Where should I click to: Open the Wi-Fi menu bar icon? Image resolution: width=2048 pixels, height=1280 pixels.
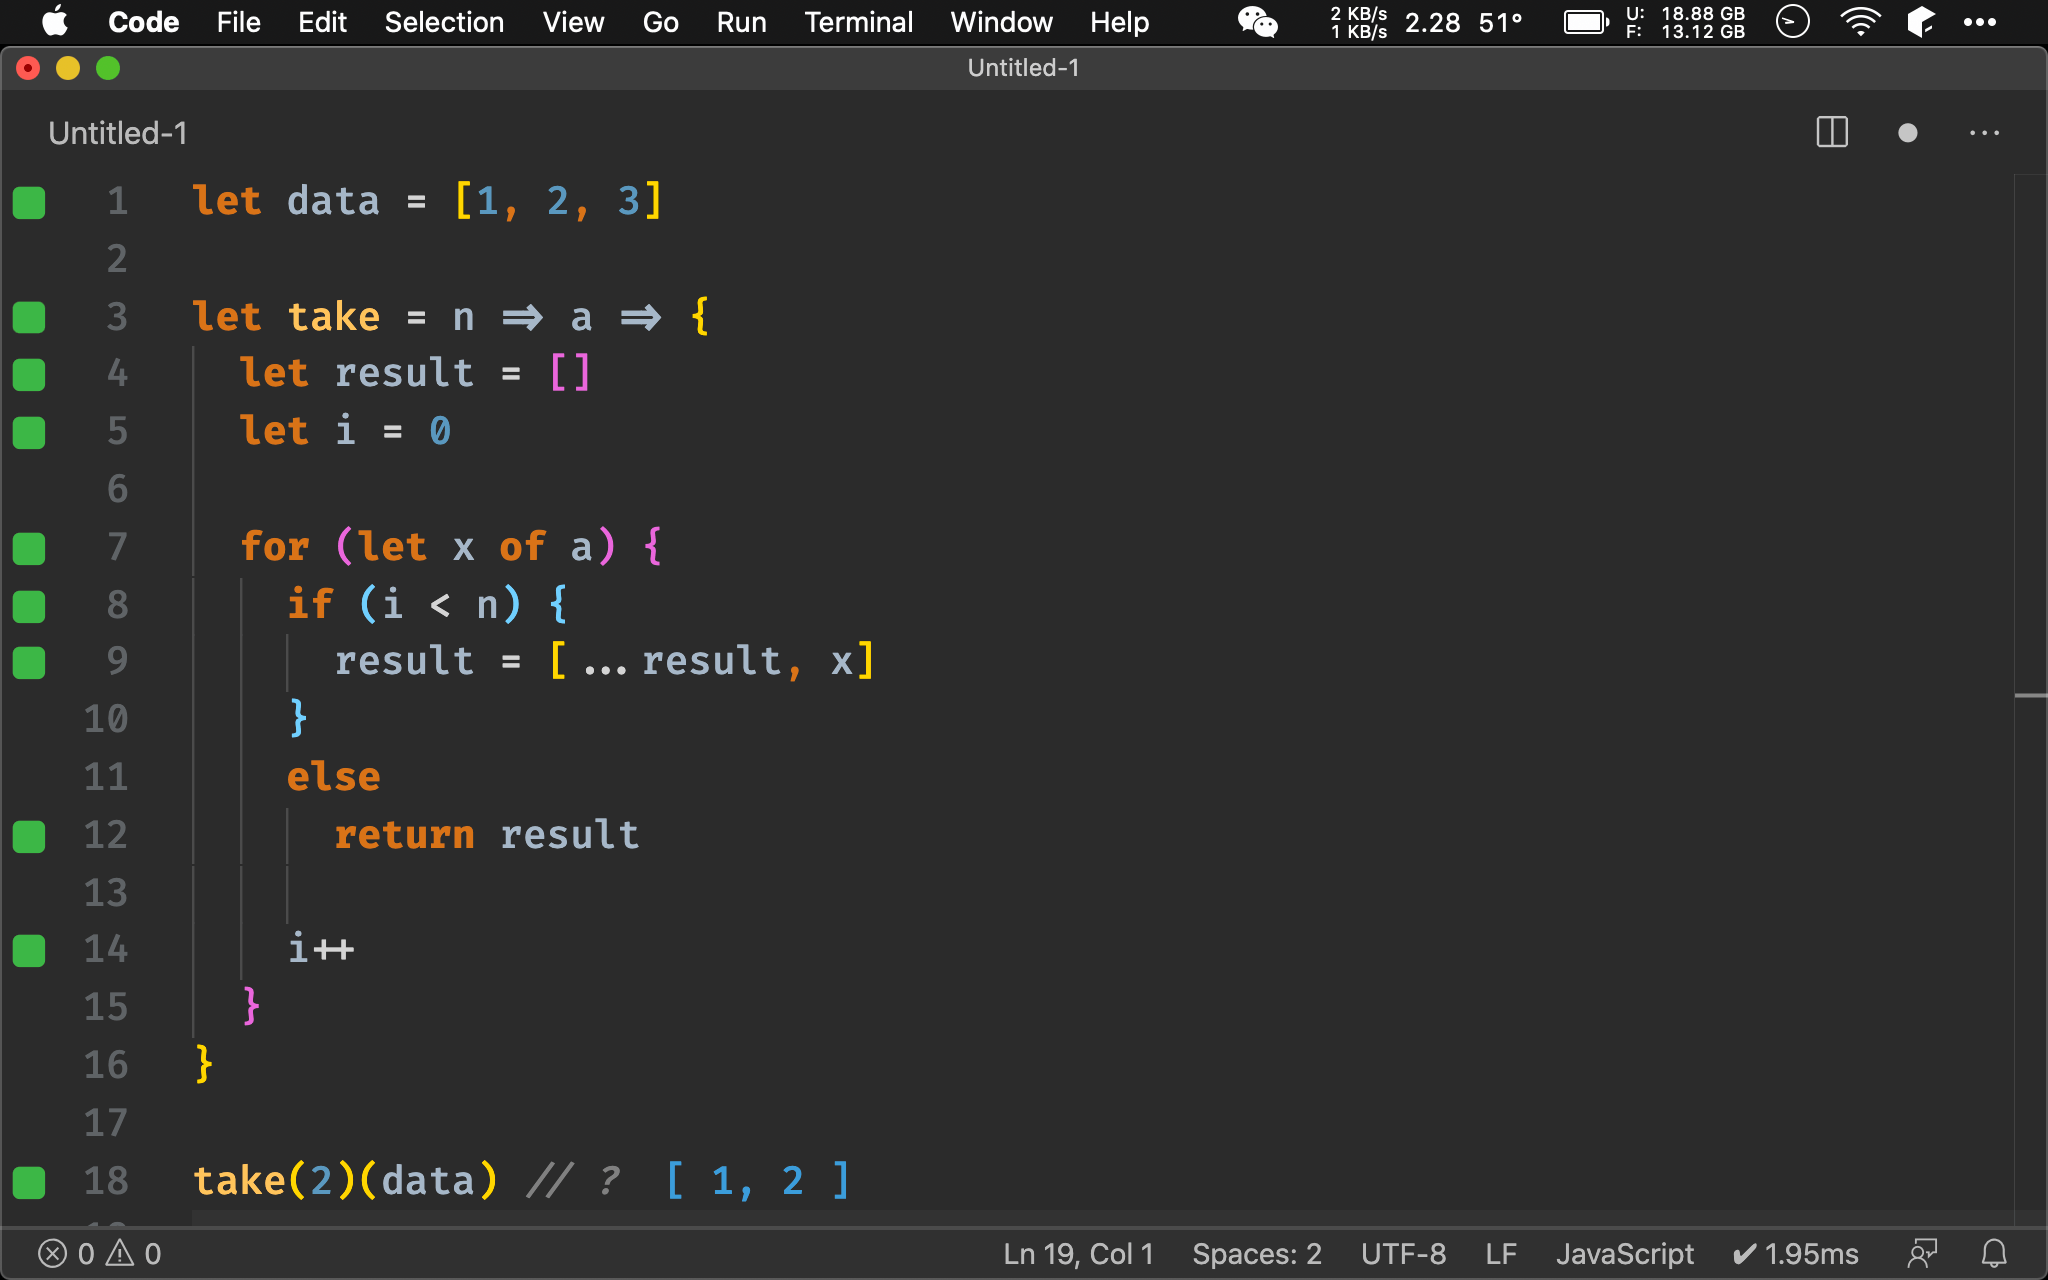pyautogui.click(x=1859, y=22)
